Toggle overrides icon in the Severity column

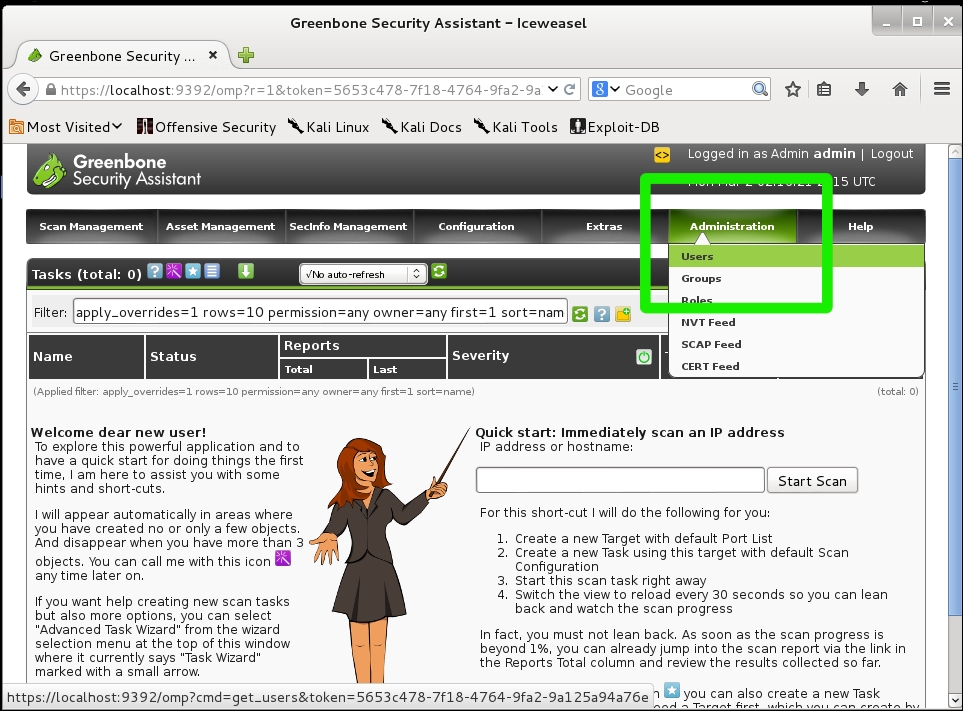644,357
